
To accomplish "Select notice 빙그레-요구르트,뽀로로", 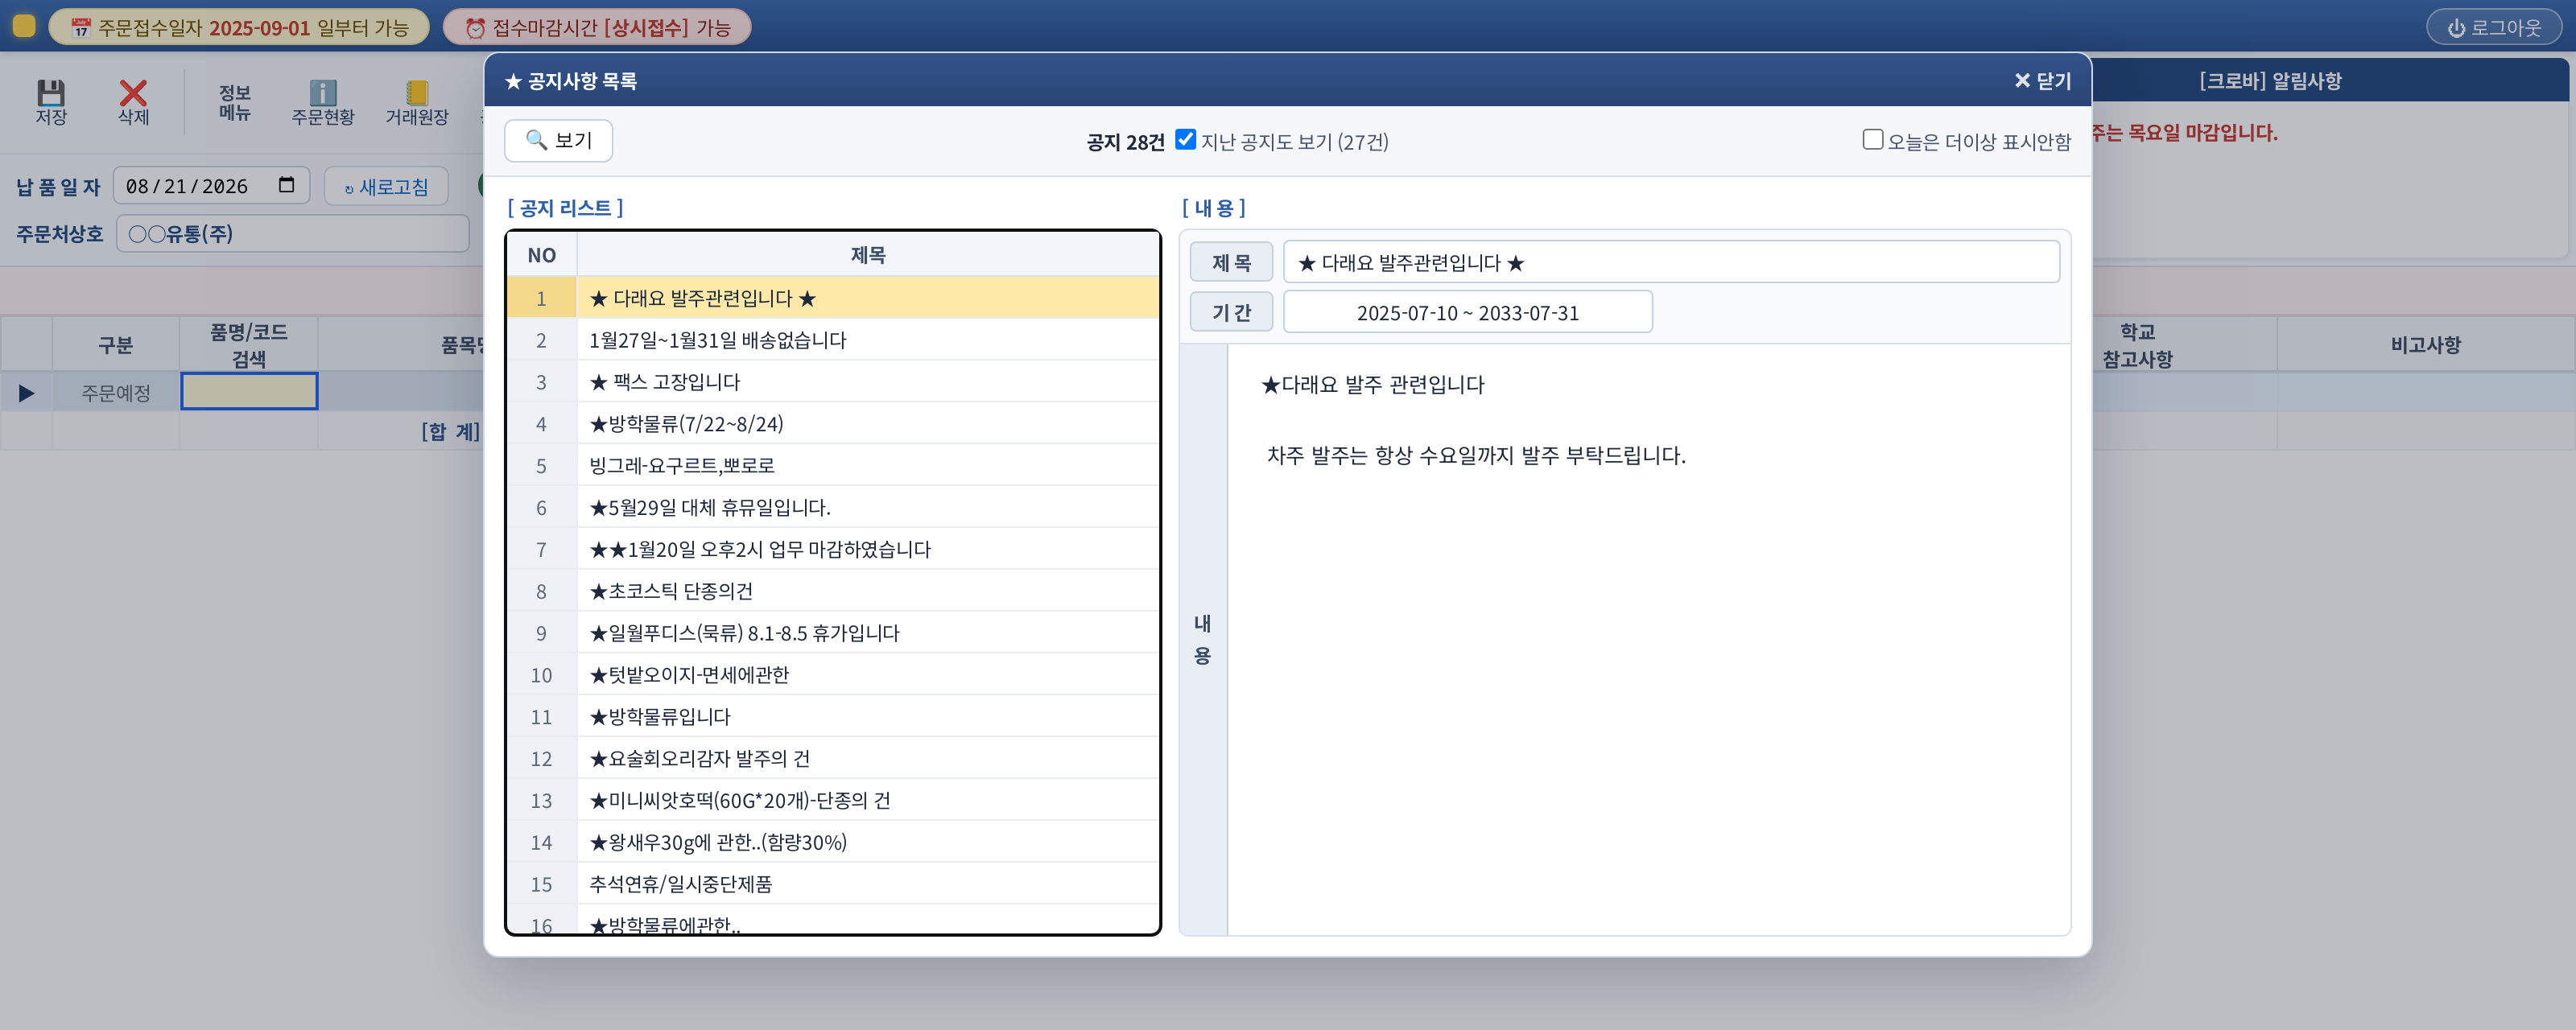I will point(833,466).
